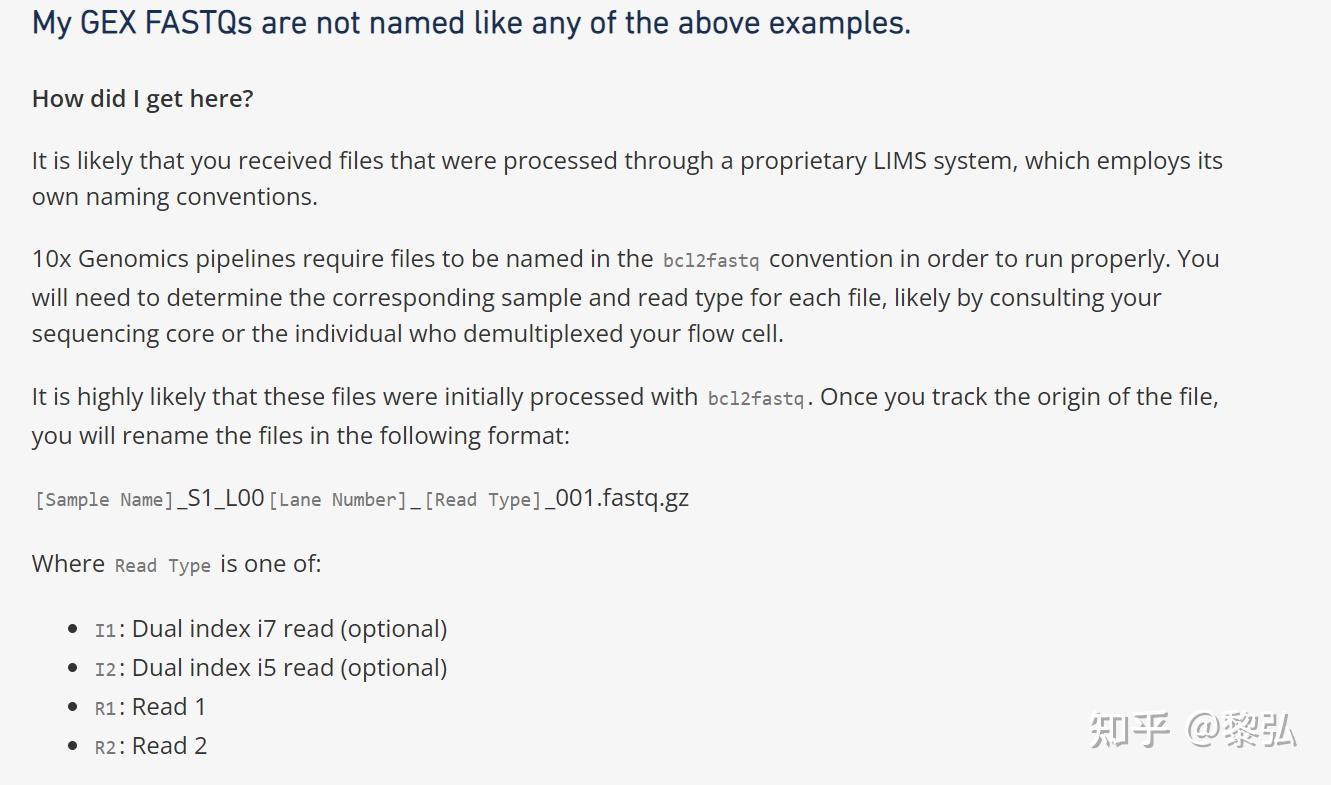The height and width of the screenshot is (785, 1331).
Task: Click the @黎弘 watermark username
Action: point(1241,731)
